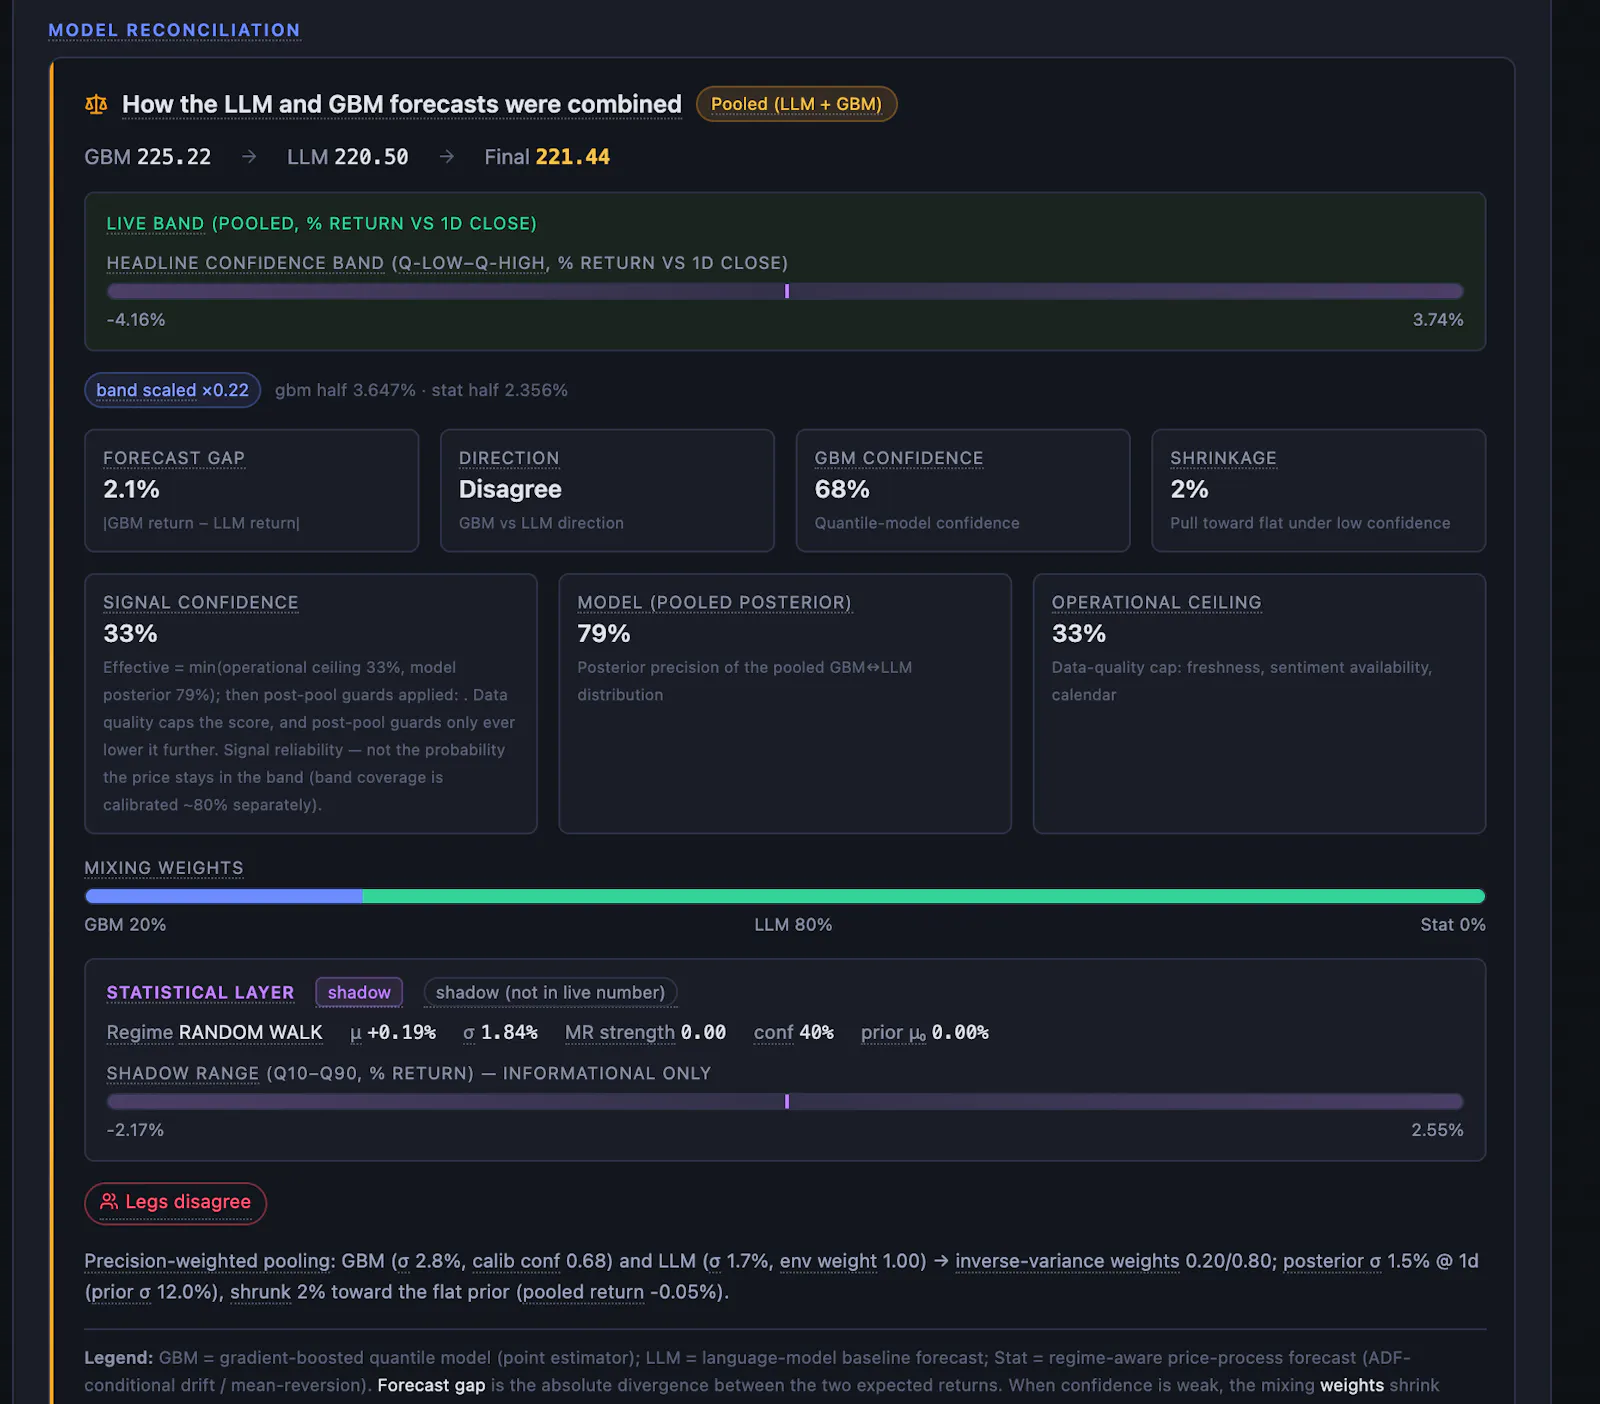Click the headline confidence band slider bar
This screenshot has width=1600, height=1404.
click(785, 291)
